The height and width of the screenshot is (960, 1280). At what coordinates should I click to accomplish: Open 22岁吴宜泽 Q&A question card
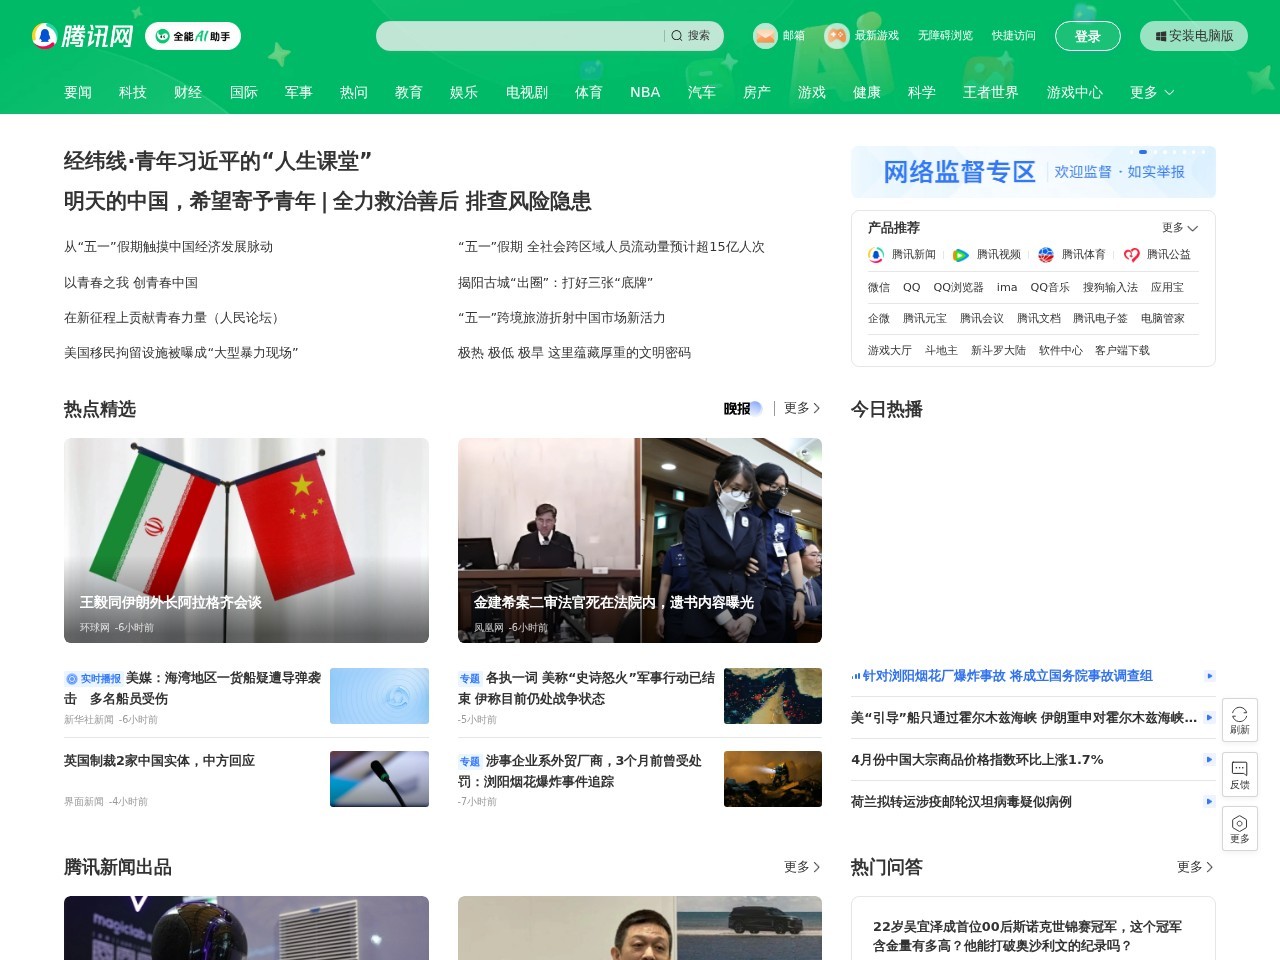(x=1033, y=936)
